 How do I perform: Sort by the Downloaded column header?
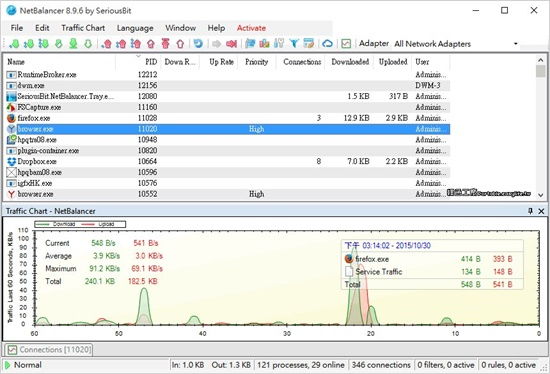coord(350,62)
